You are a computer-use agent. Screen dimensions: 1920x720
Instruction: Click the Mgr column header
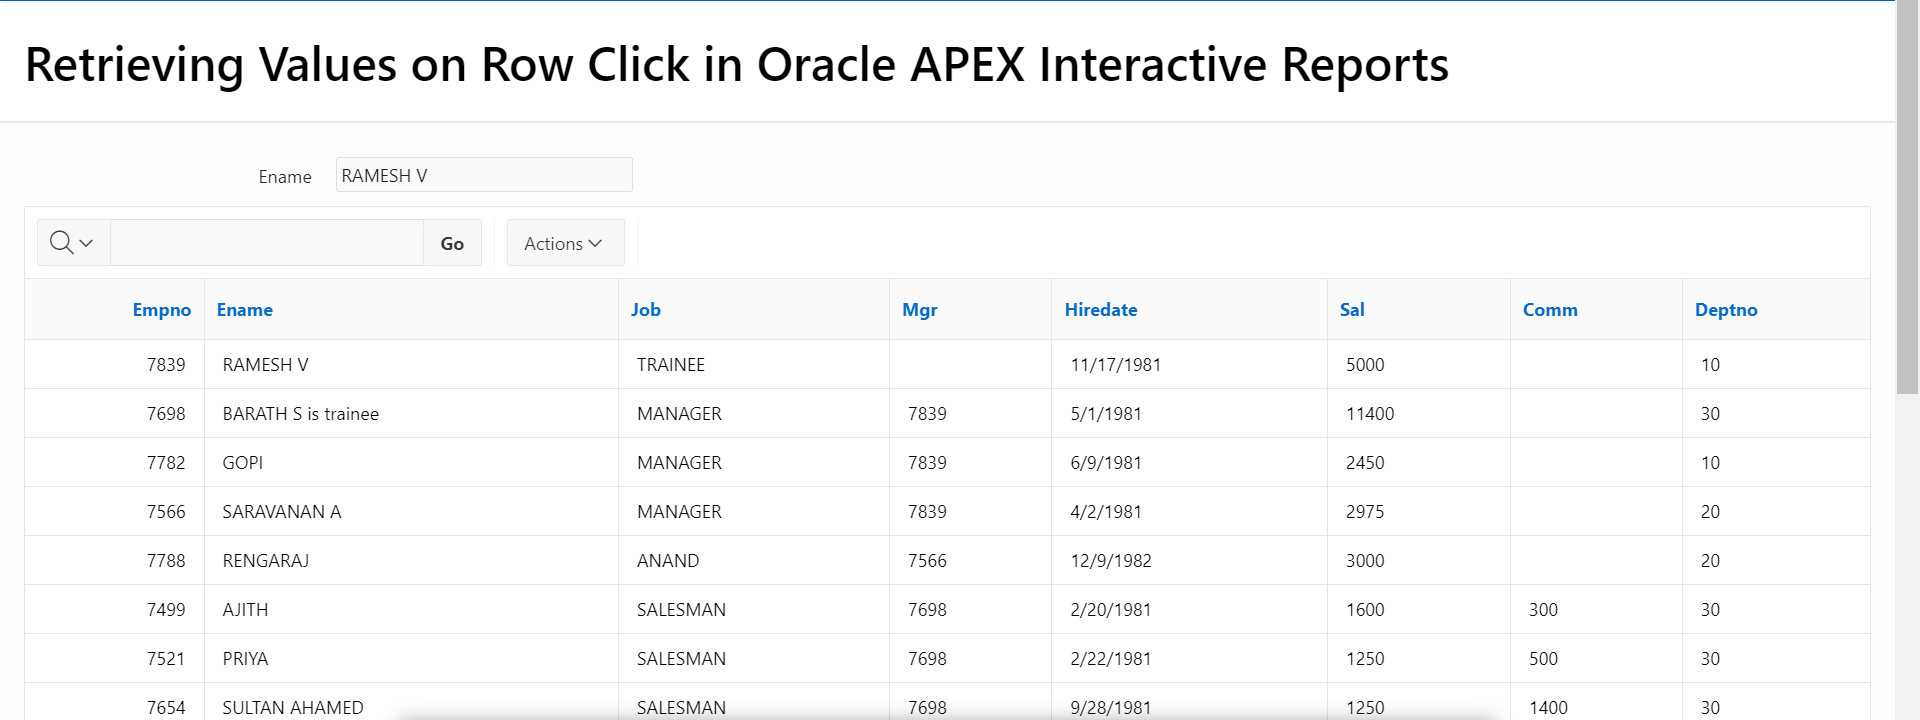(x=920, y=310)
